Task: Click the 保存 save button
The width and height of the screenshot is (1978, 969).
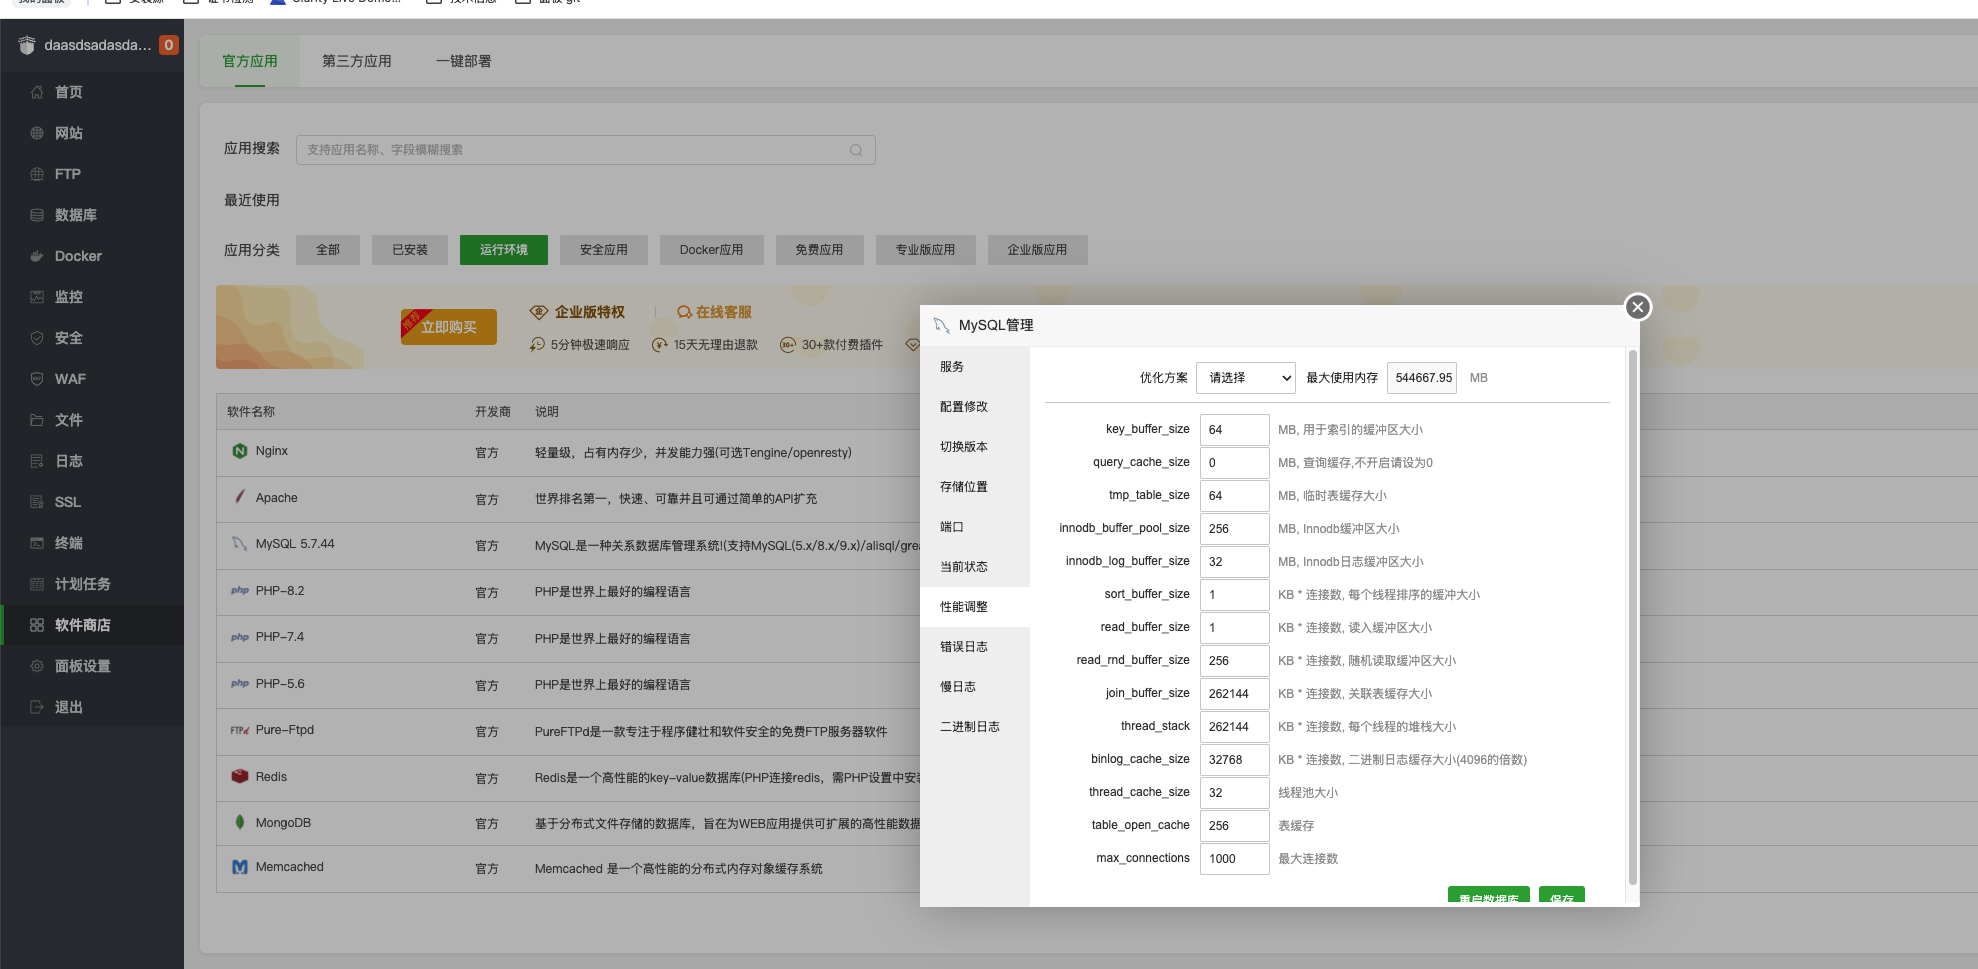Action: coord(1562,896)
